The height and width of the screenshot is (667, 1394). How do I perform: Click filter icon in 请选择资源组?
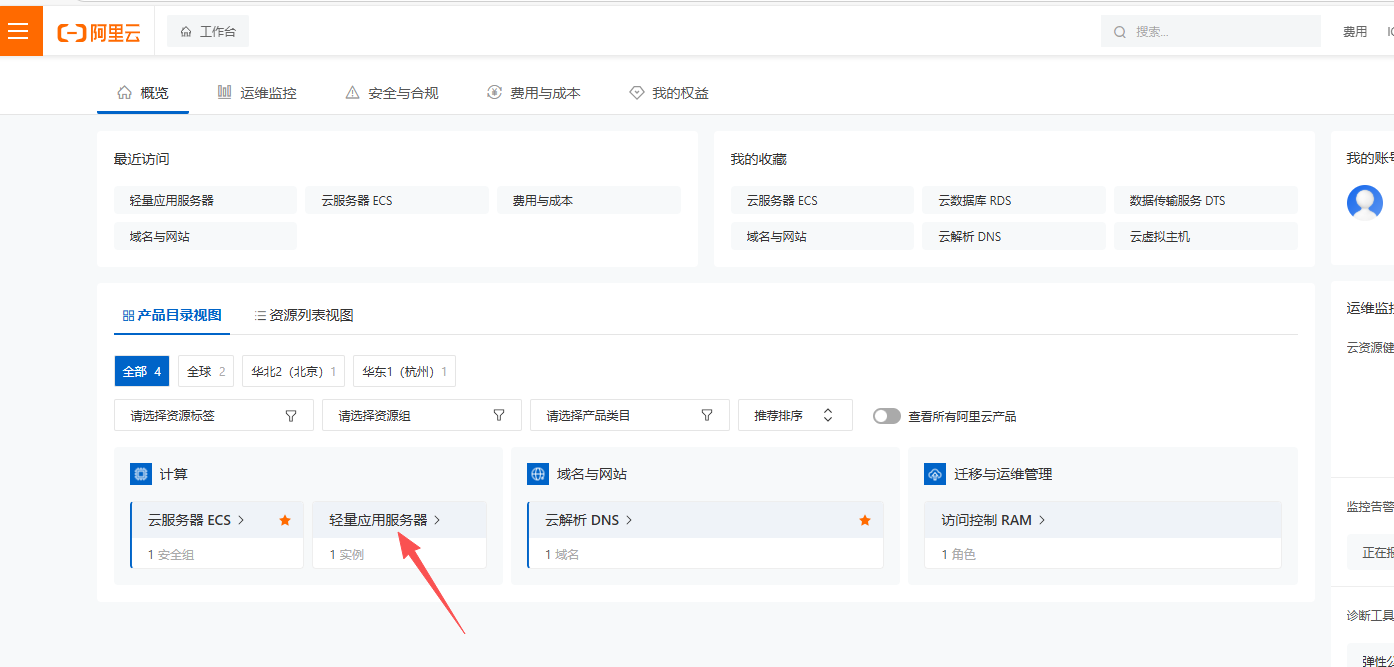[x=499, y=415]
